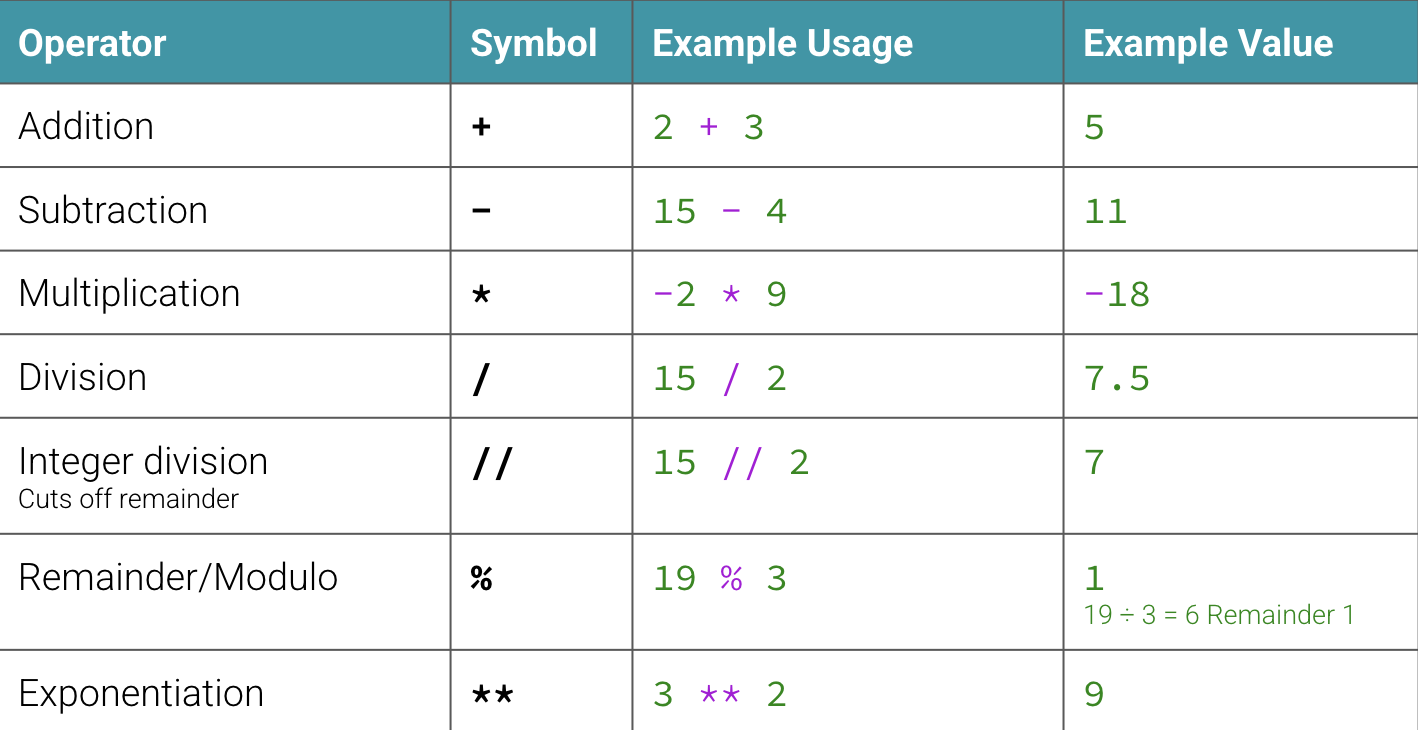Click the Symbol column header
1418x730 pixels.
click(x=533, y=43)
